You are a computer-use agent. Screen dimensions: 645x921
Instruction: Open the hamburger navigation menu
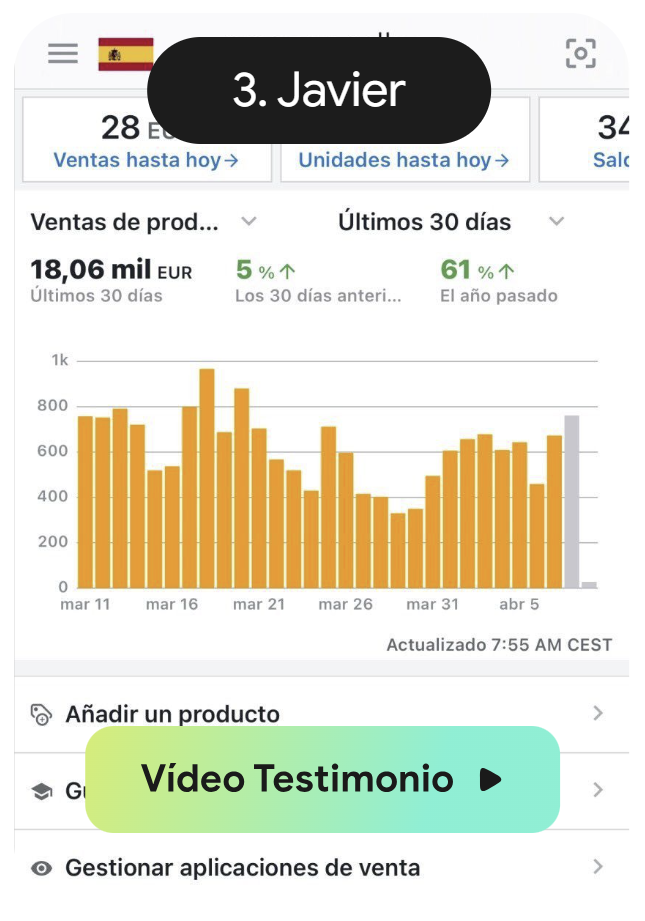[x=62, y=53]
